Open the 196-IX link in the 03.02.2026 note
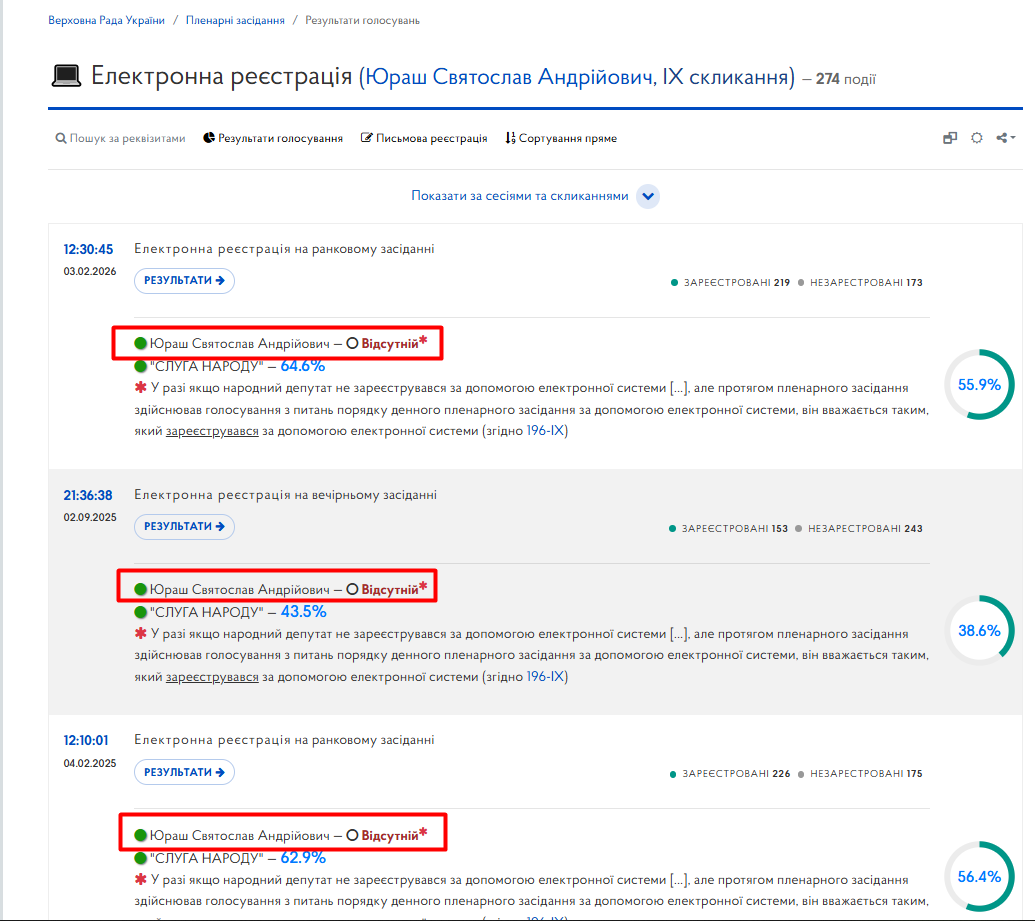The width and height of the screenshot is (1035, 921). point(546,431)
